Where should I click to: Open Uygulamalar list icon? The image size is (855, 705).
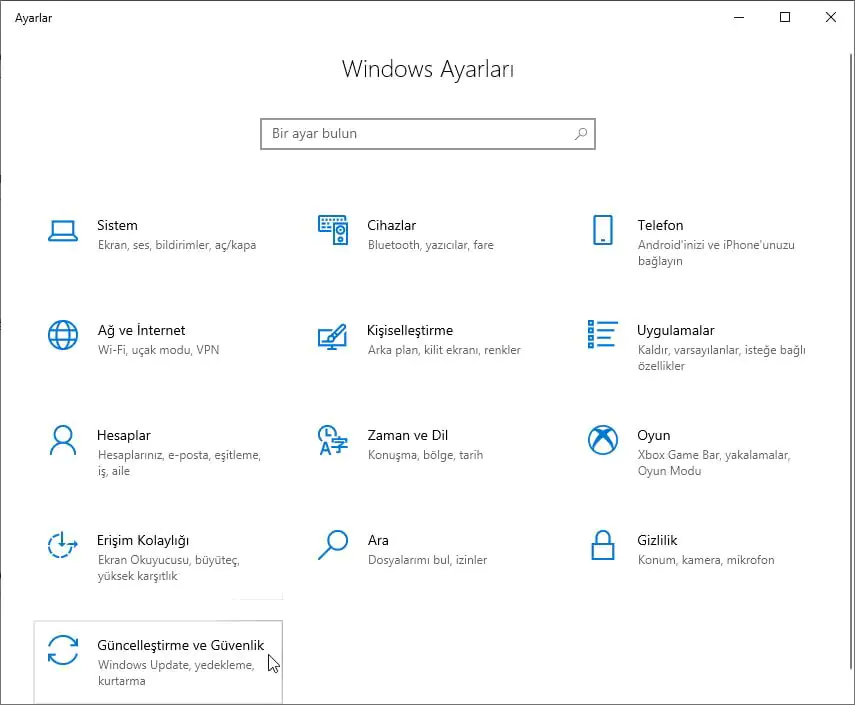pos(602,336)
